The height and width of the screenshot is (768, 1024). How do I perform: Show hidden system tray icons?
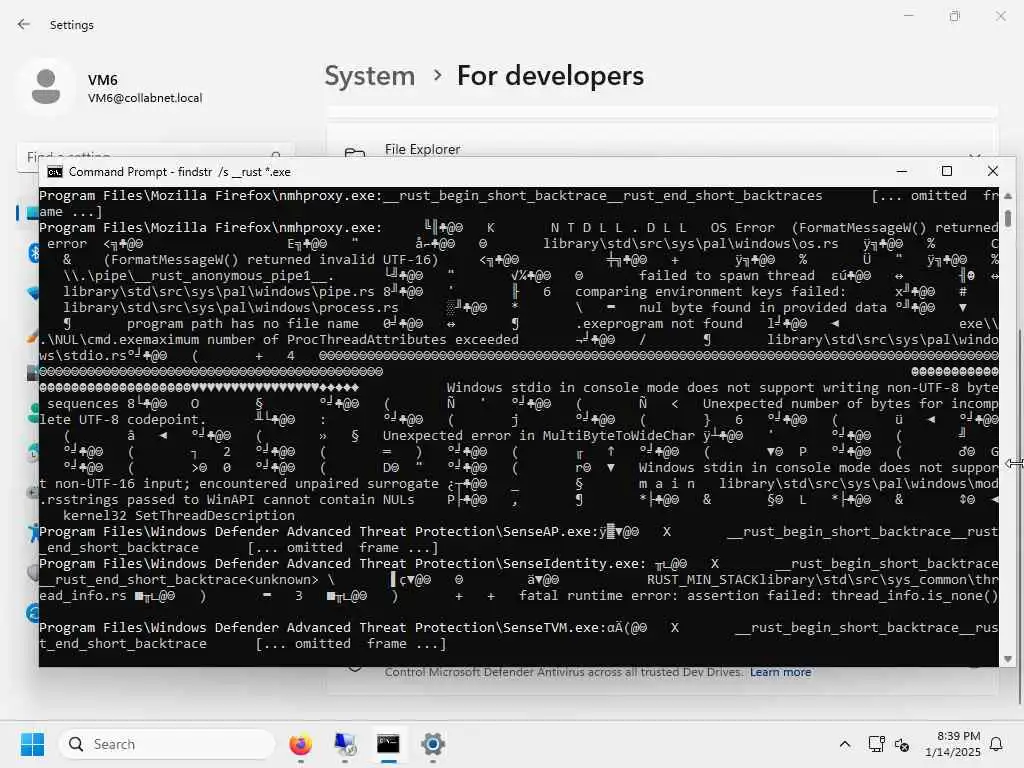click(x=844, y=744)
